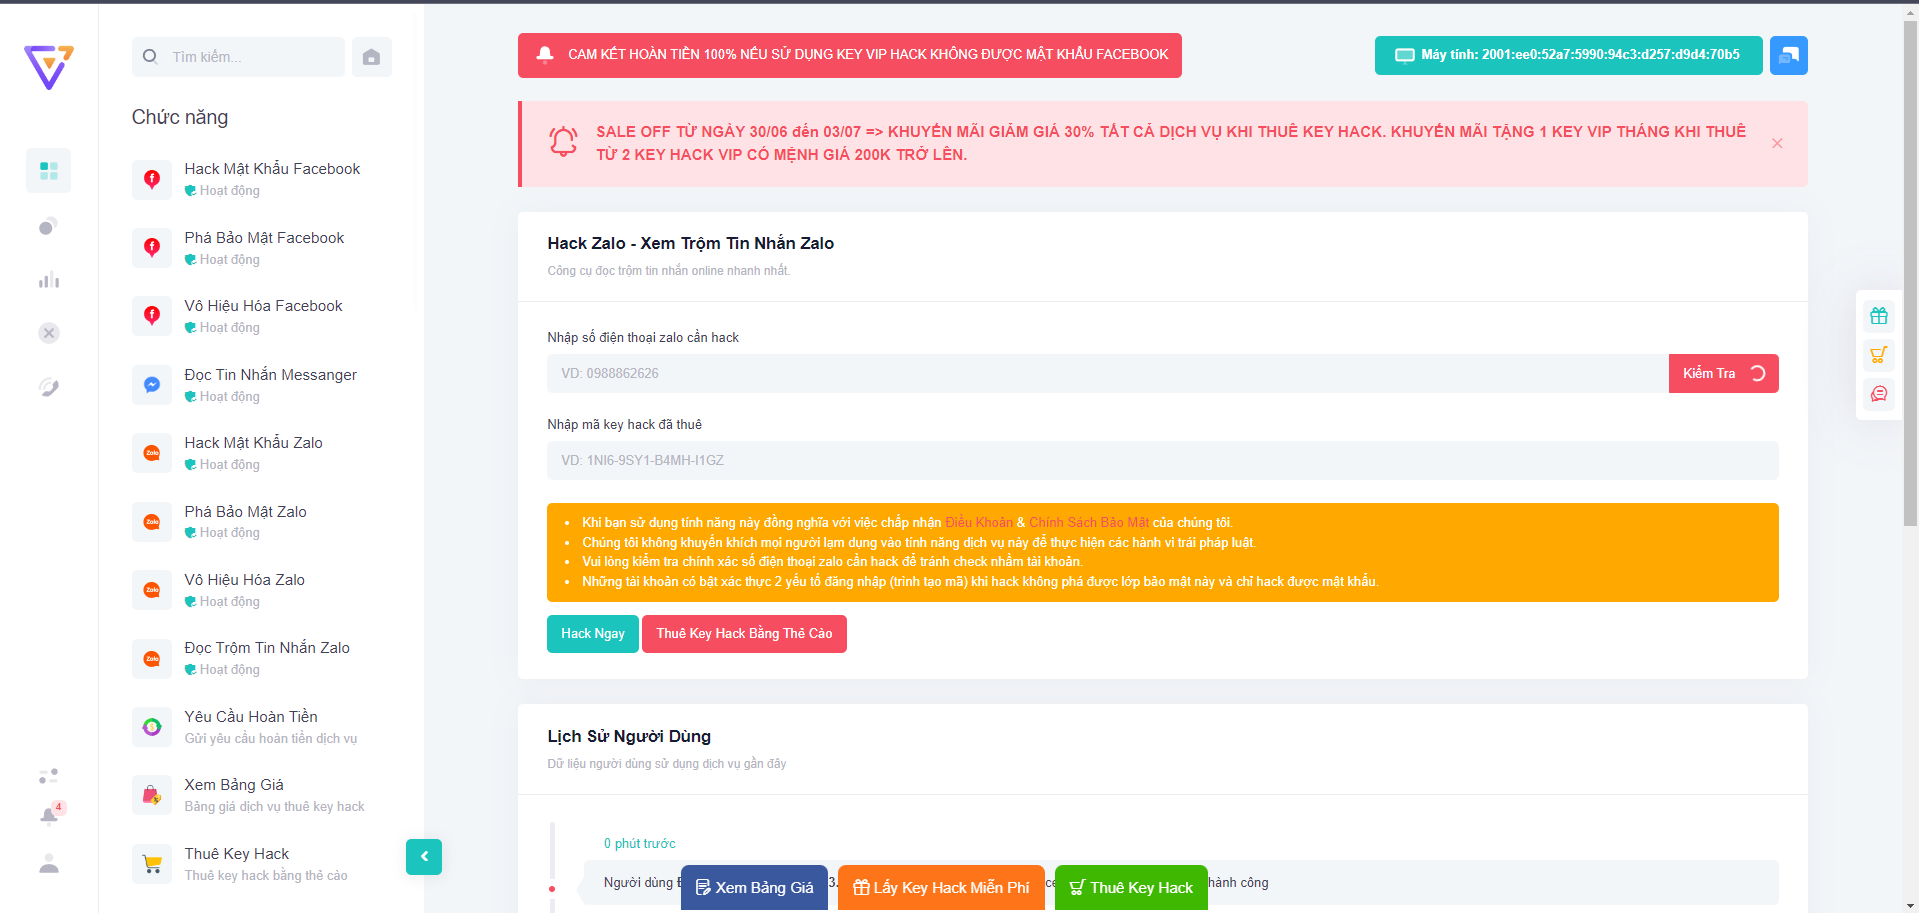Click Lấy Key Hack Miễn Phí button
The height and width of the screenshot is (913, 1919).
[941, 887]
